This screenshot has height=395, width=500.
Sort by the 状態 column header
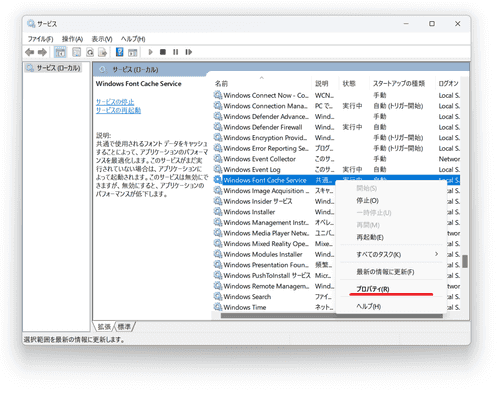(349, 83)
